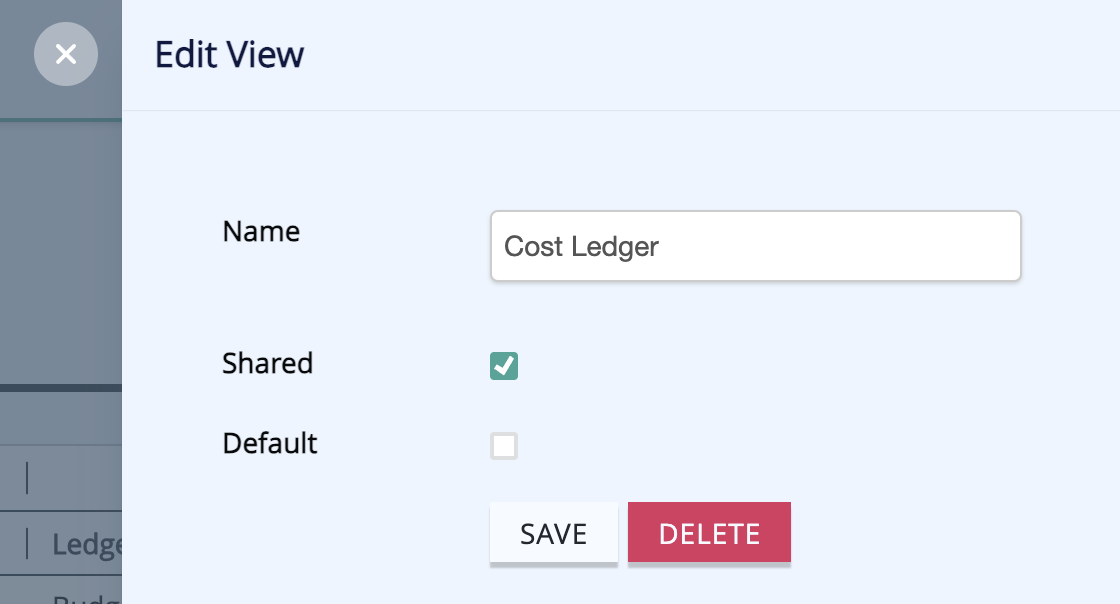Close the Edit View panel with X
The height and width of the screenshot is (604, 1120).
(66, 54)
